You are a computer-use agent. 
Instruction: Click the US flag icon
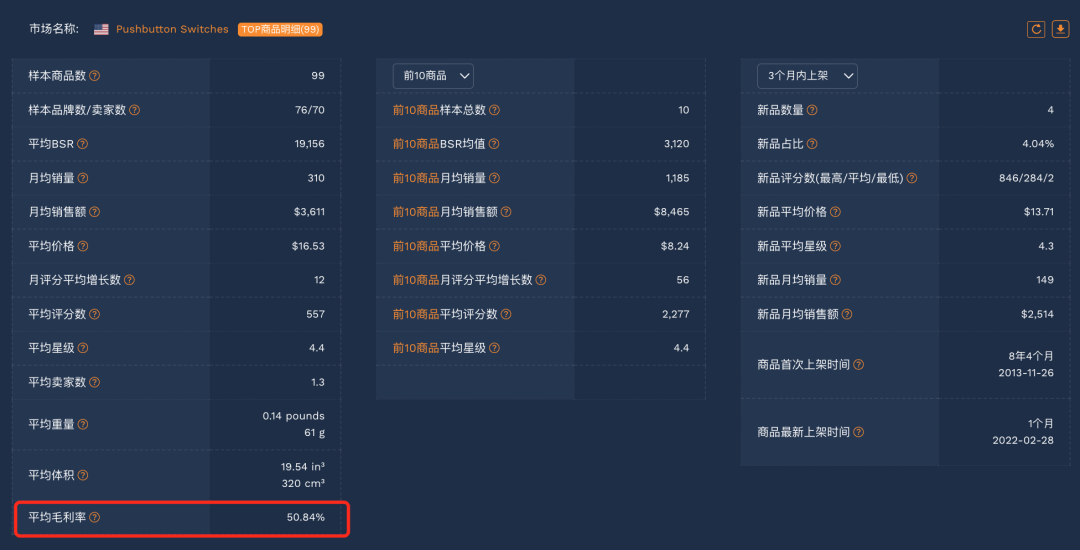[101, 30]
